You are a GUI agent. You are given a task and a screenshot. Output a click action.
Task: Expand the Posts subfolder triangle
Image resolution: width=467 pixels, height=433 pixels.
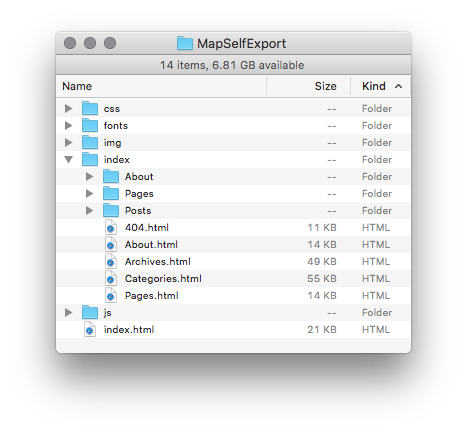coord(90,210)
